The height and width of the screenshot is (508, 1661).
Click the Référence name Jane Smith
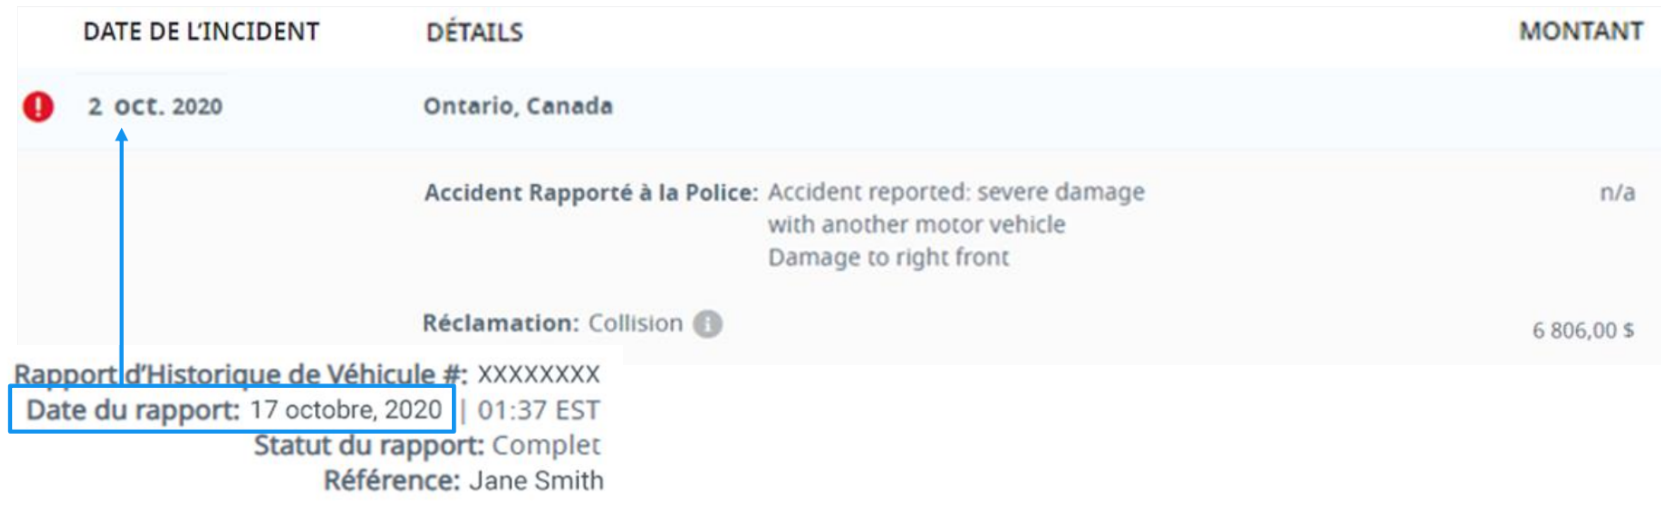click(535, 481)
